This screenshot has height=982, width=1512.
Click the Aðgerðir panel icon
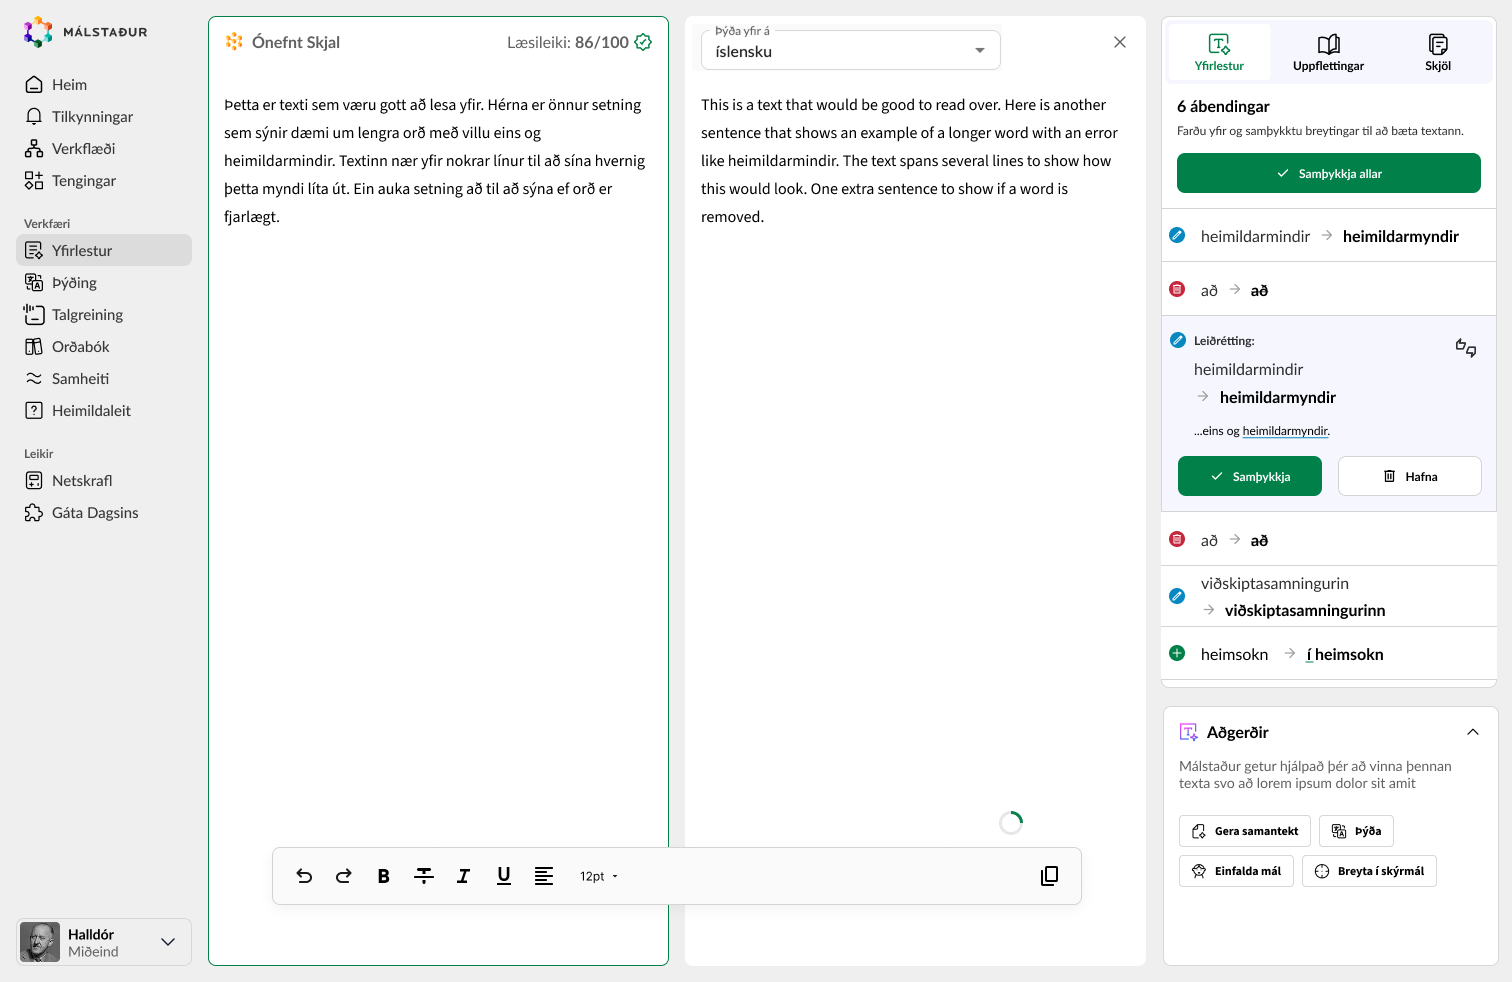coord(1188,732)
